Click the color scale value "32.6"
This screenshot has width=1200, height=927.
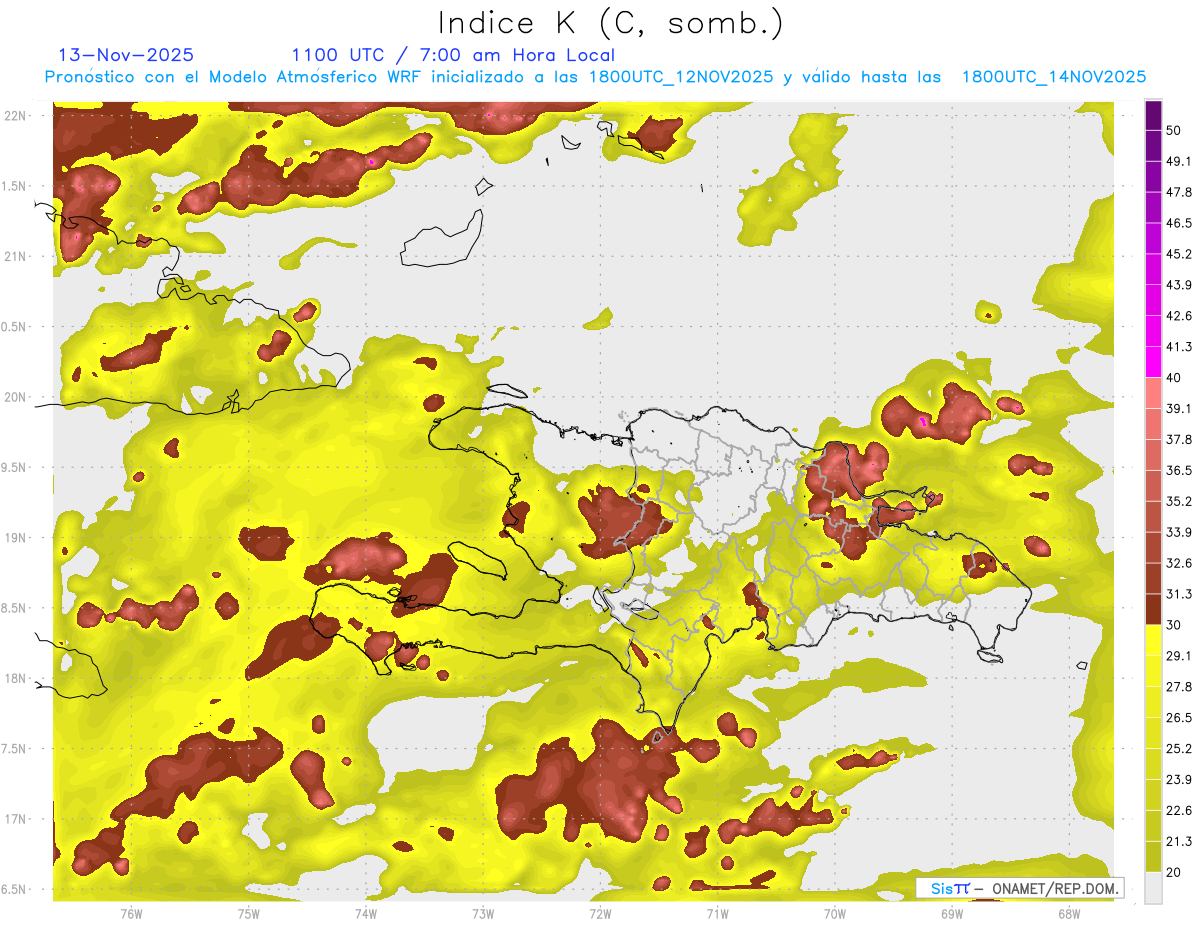tap(1178, 563)
